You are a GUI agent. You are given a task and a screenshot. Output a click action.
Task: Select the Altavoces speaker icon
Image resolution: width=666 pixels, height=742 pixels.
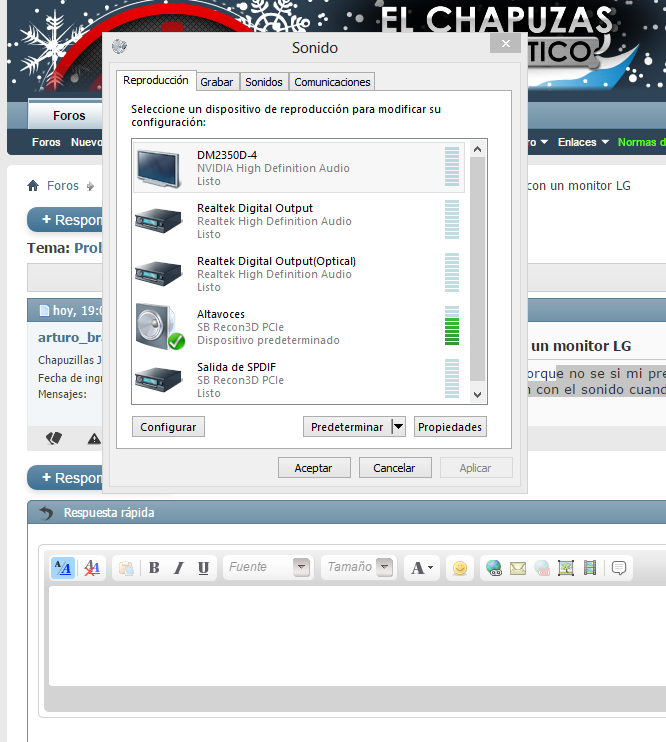click(160, 327)
